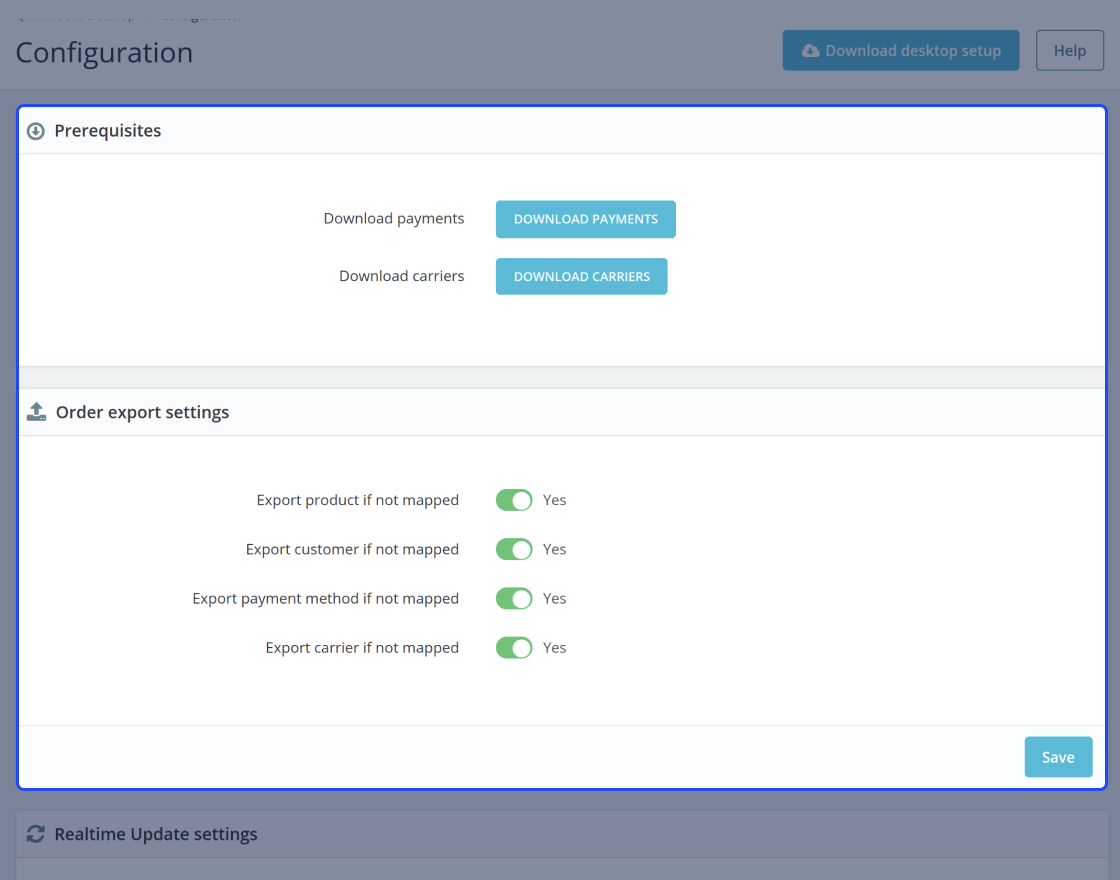
Task: Open the Help button
Action: coord(1069,51)
